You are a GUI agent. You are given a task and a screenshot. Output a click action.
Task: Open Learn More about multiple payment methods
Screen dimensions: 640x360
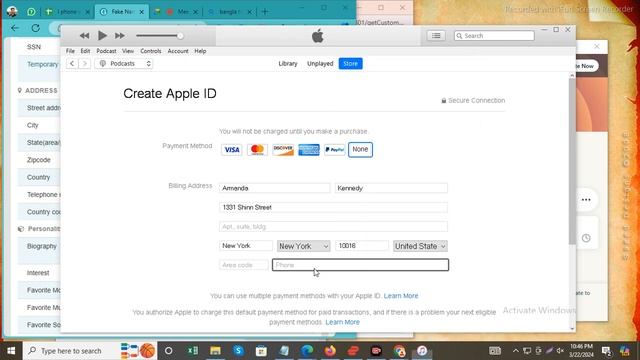point(401,296)
